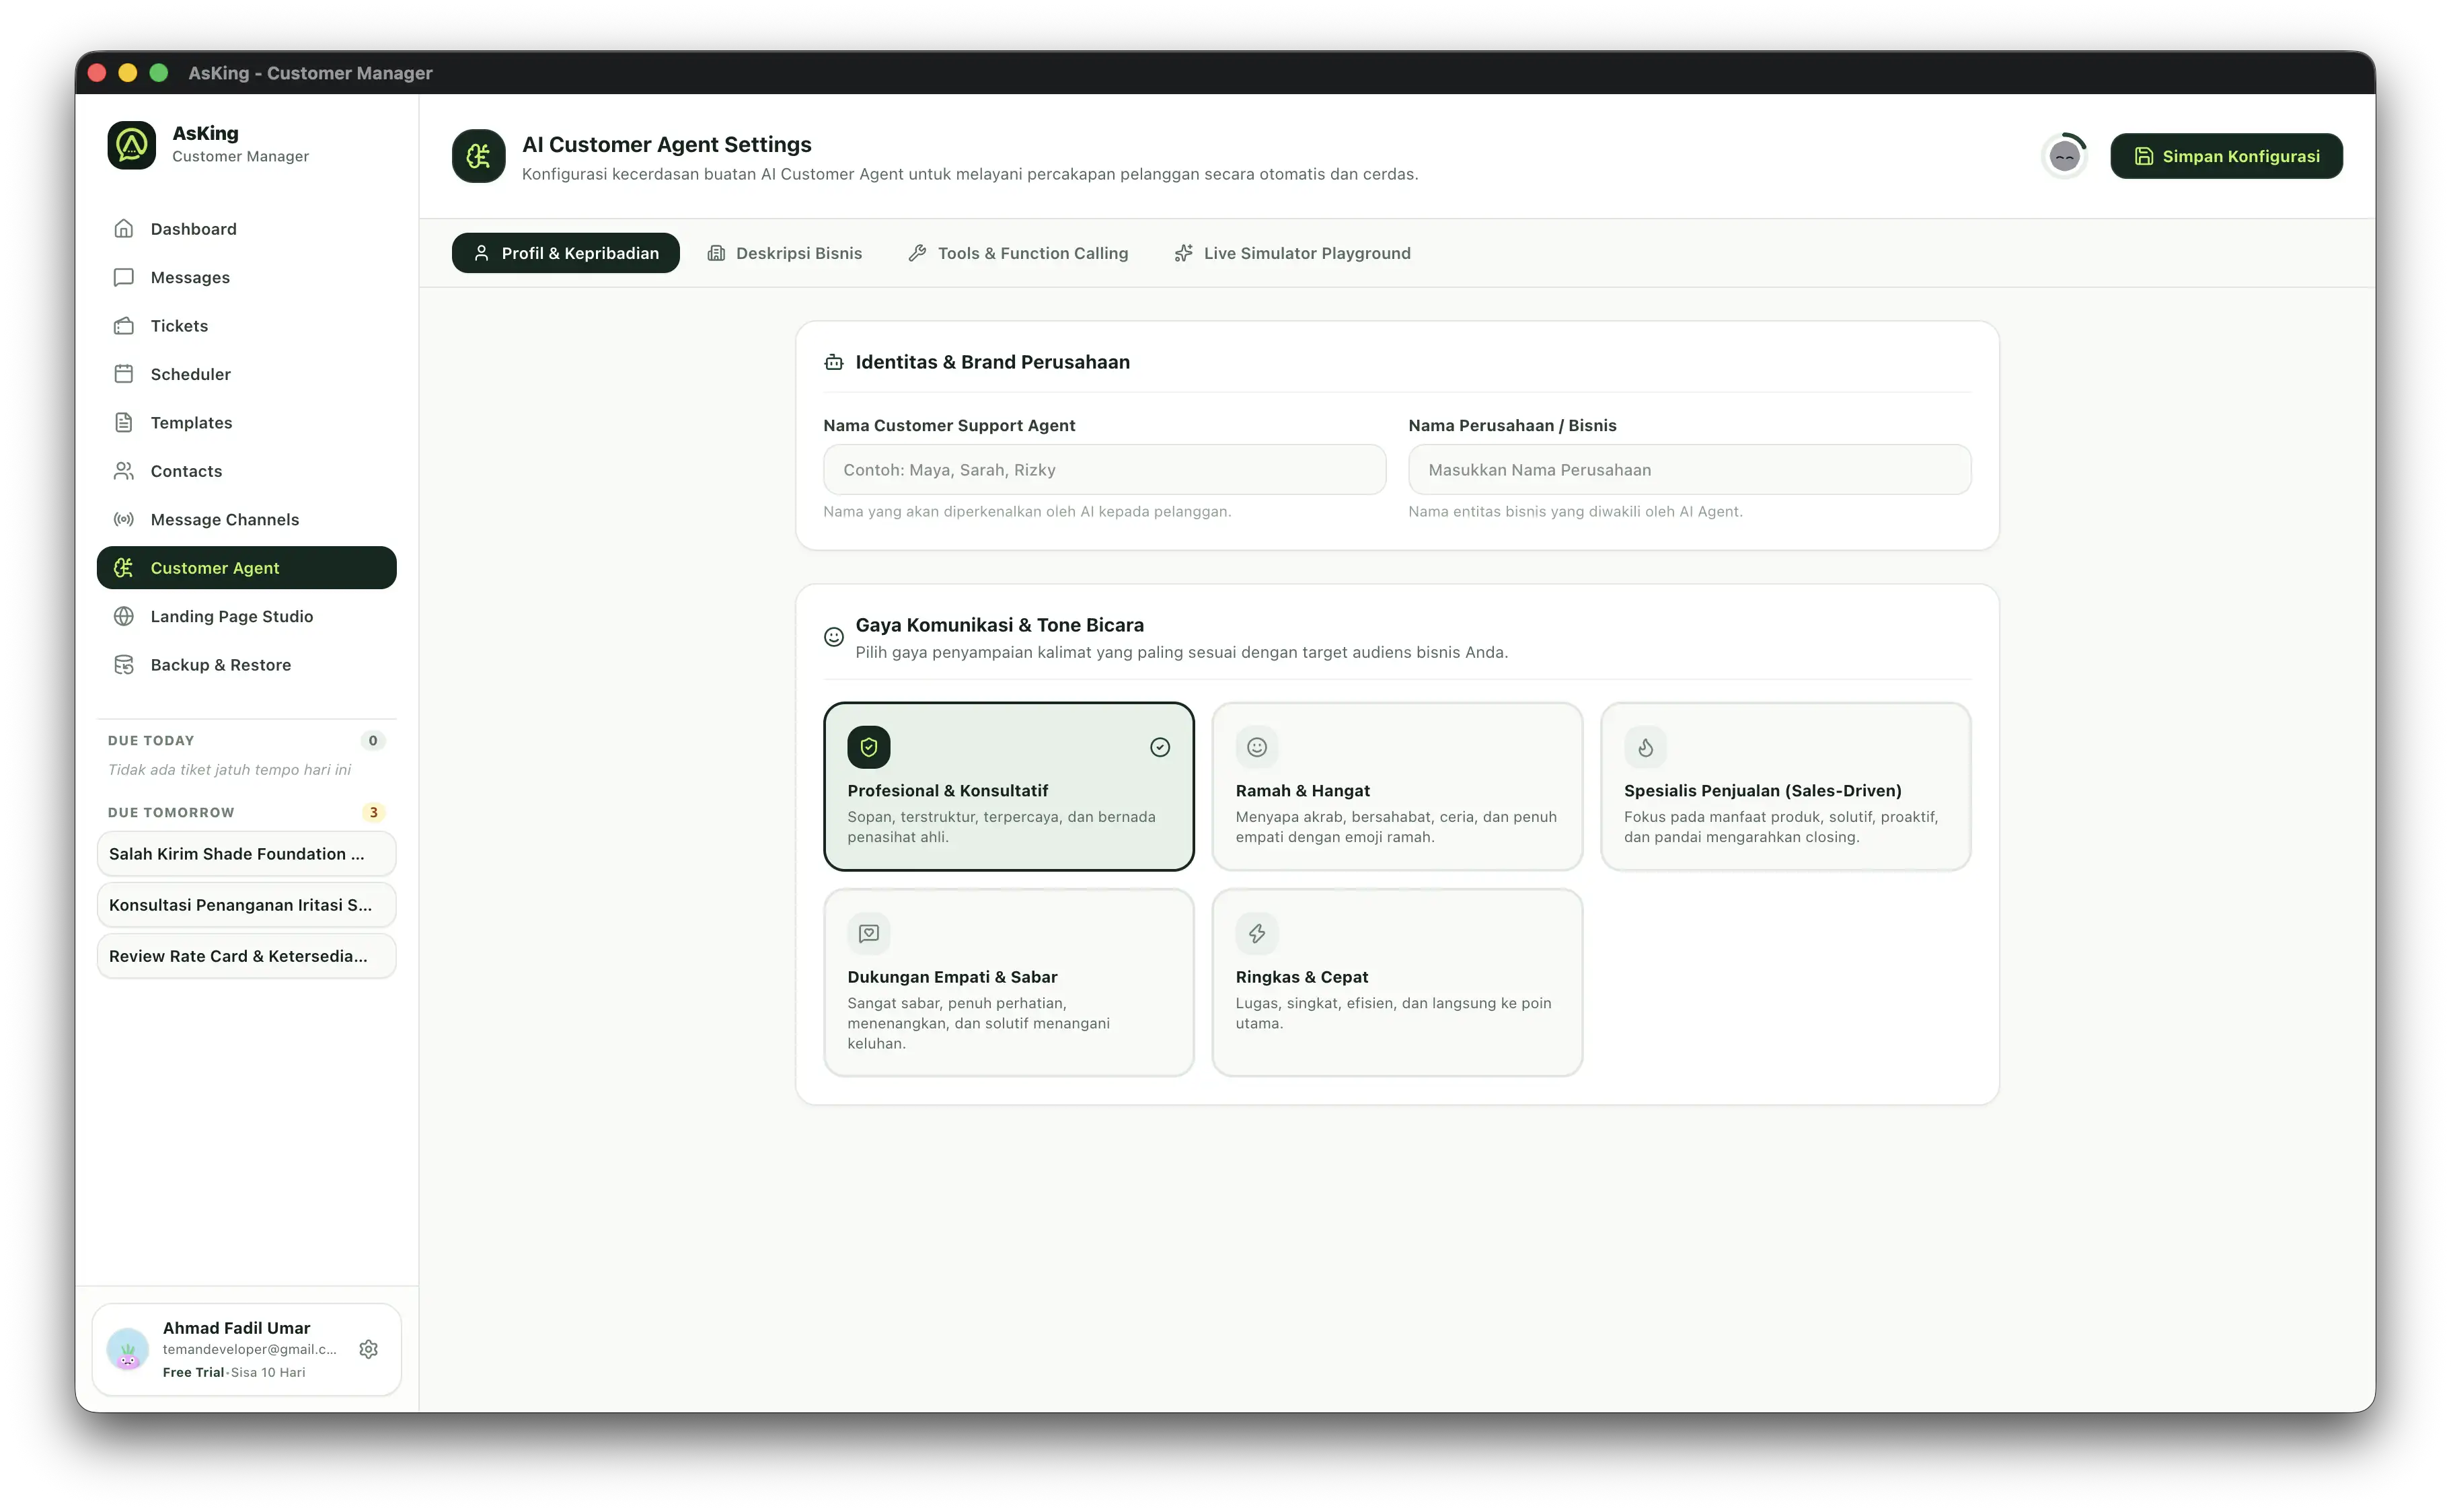Go to Dashboard in sidebar
The image size is (2451, 1512).
(x=246, y=229)
